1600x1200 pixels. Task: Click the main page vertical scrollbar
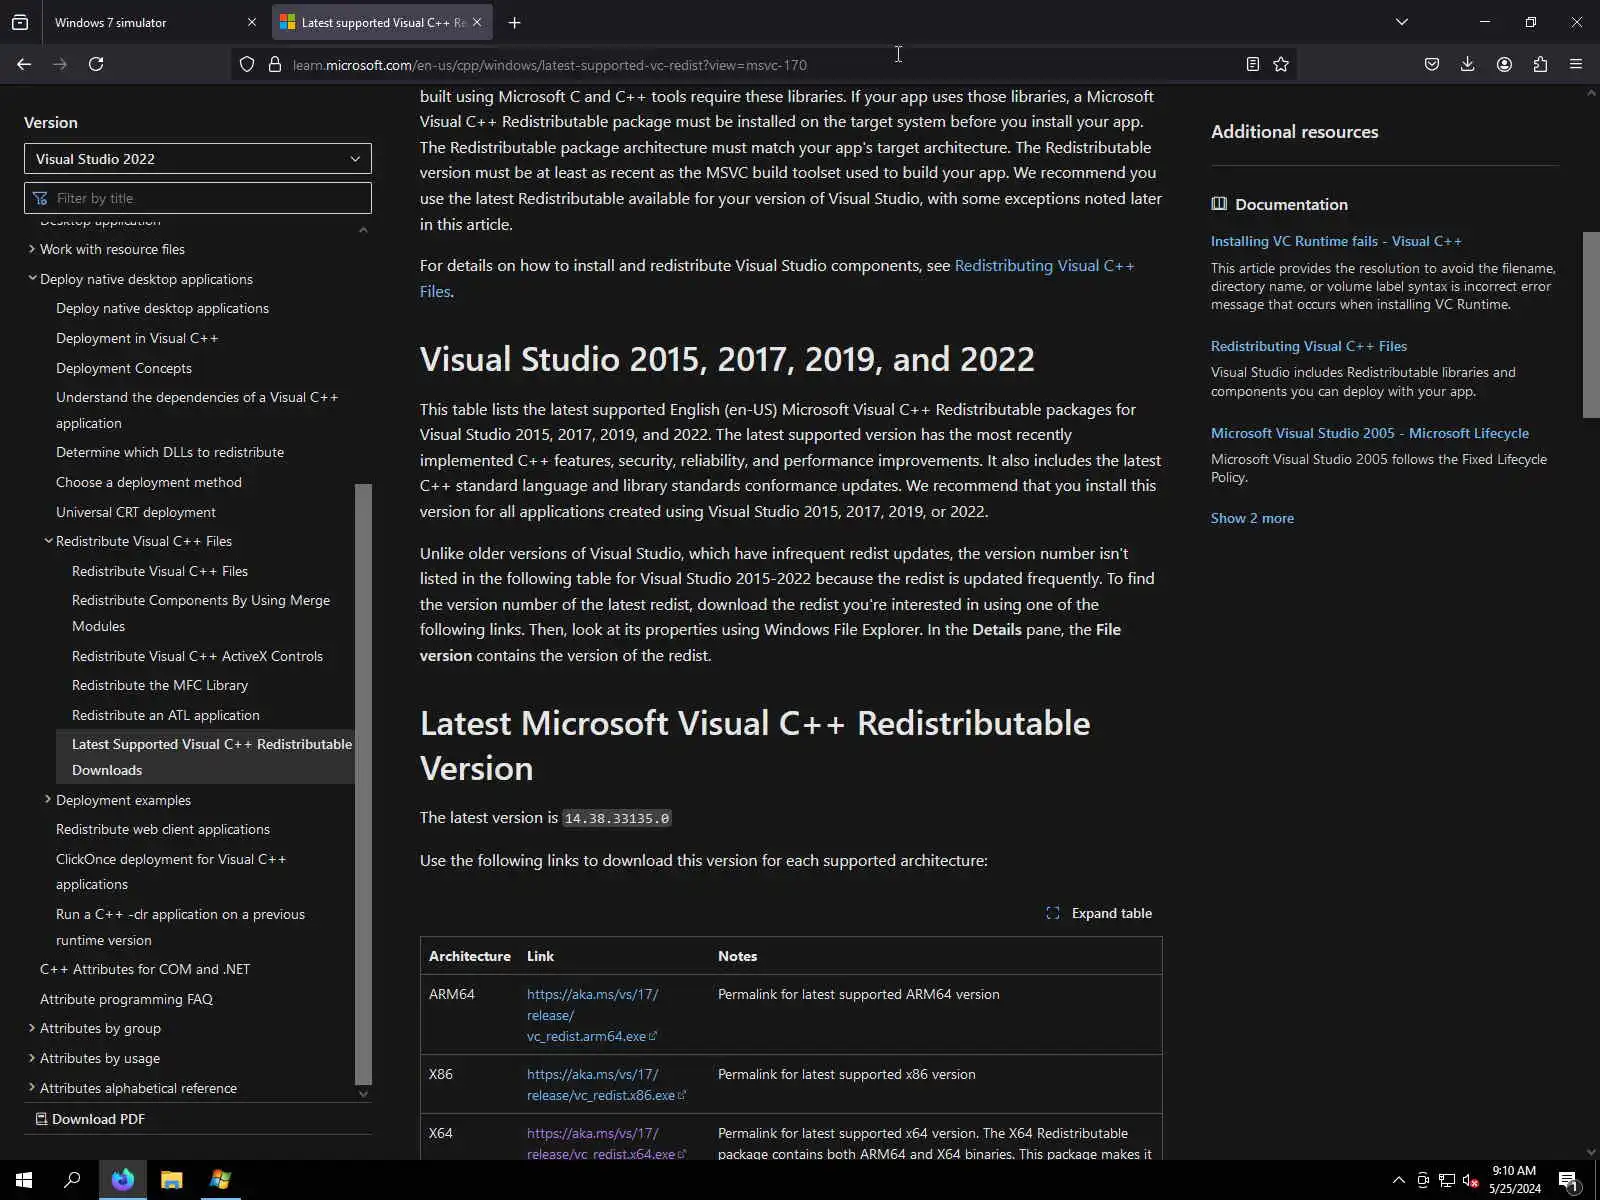pyautogui.click(x=1591, y=325)
